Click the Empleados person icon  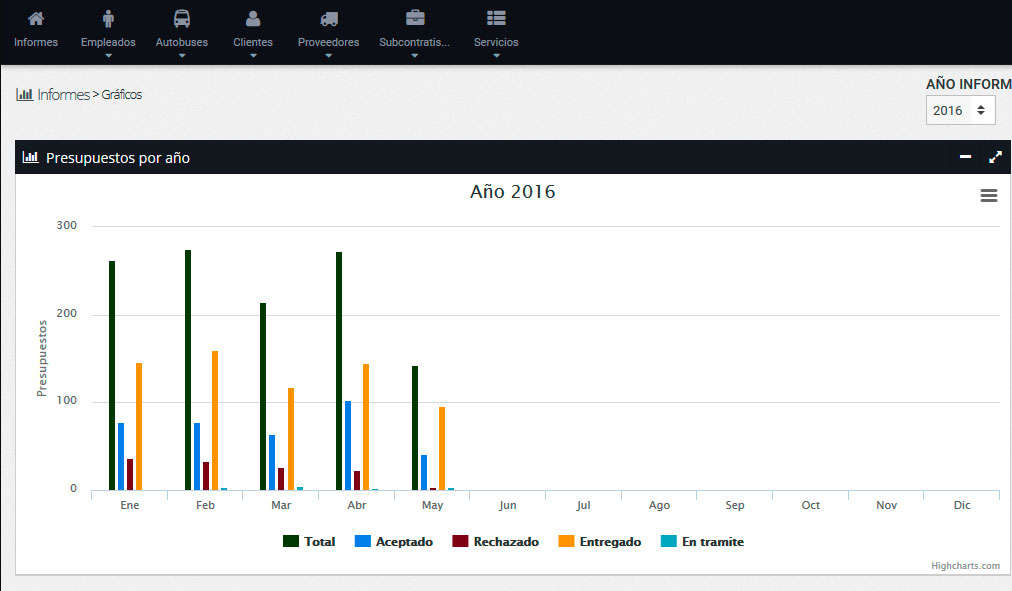click(108, 19)
